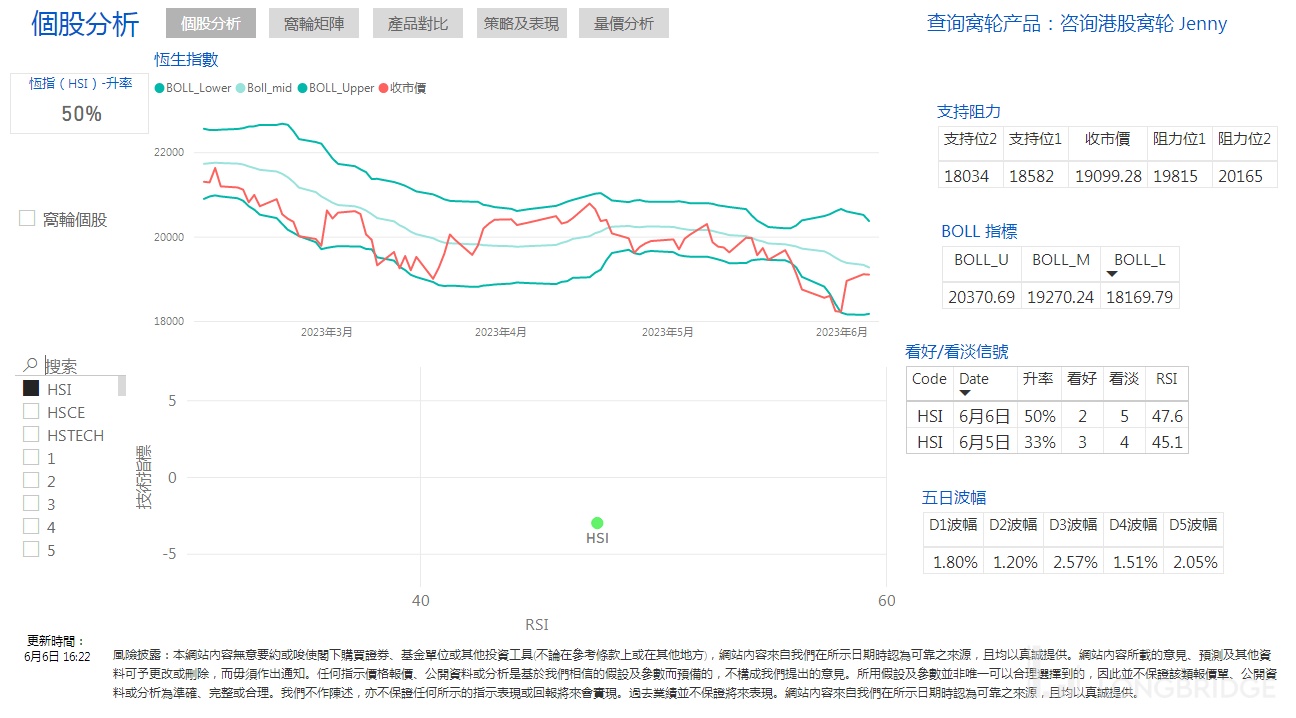Click the sort arrow above BOLL_L header

(1110, 273)
